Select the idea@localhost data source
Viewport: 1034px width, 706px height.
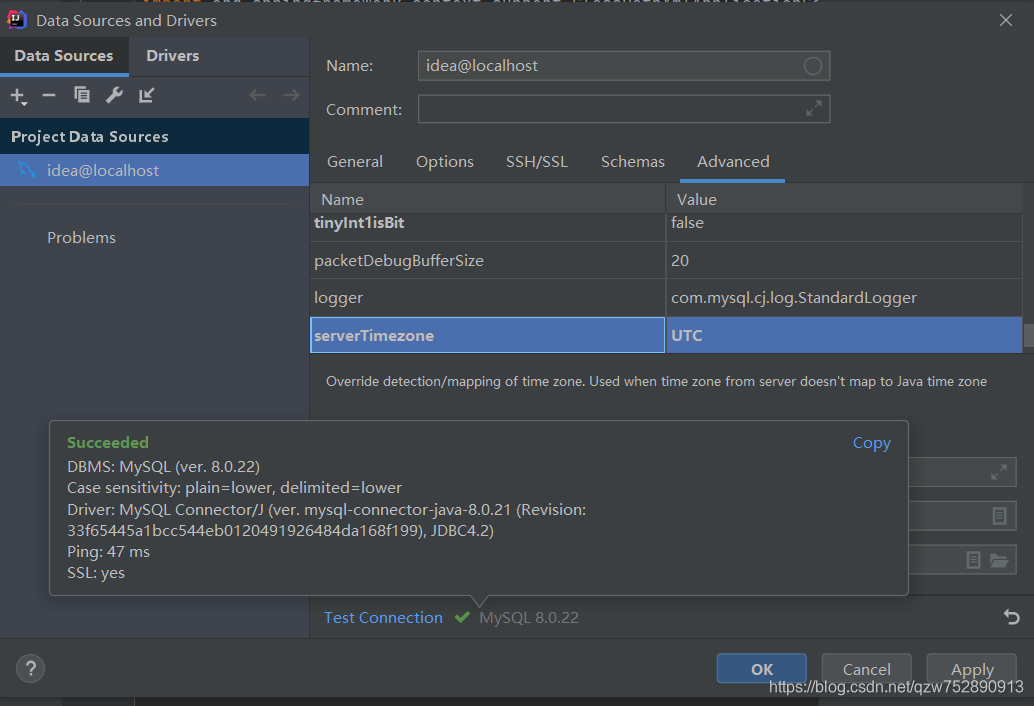154,170
